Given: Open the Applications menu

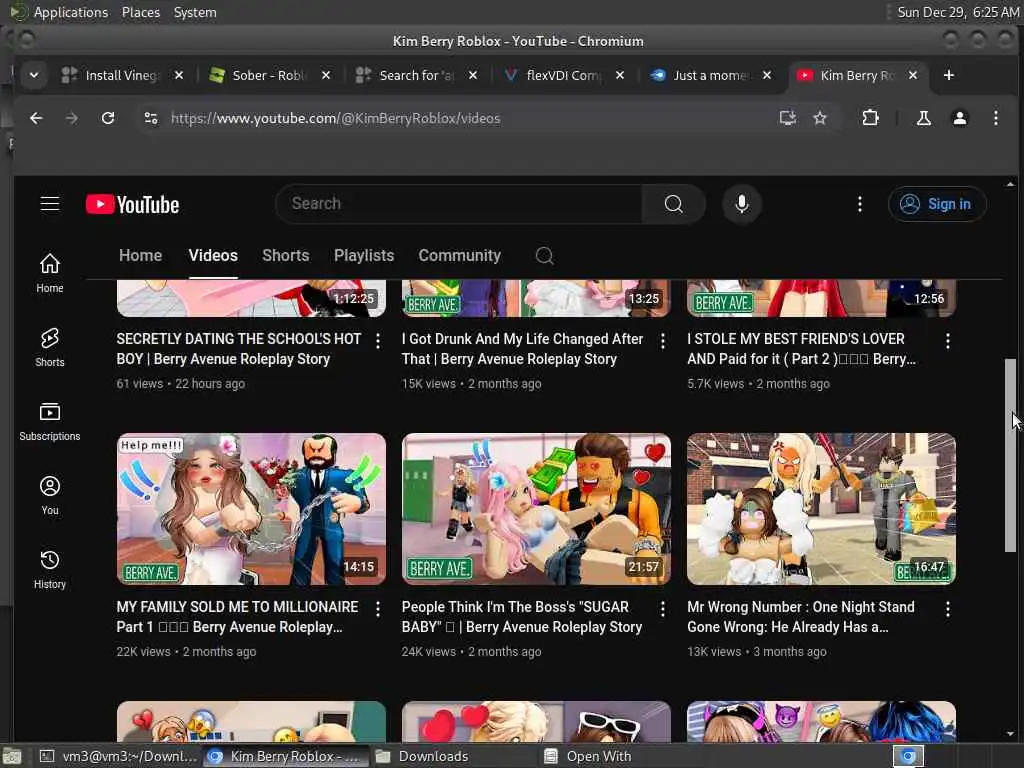Looking at the screenshot, I should (71, 12).
